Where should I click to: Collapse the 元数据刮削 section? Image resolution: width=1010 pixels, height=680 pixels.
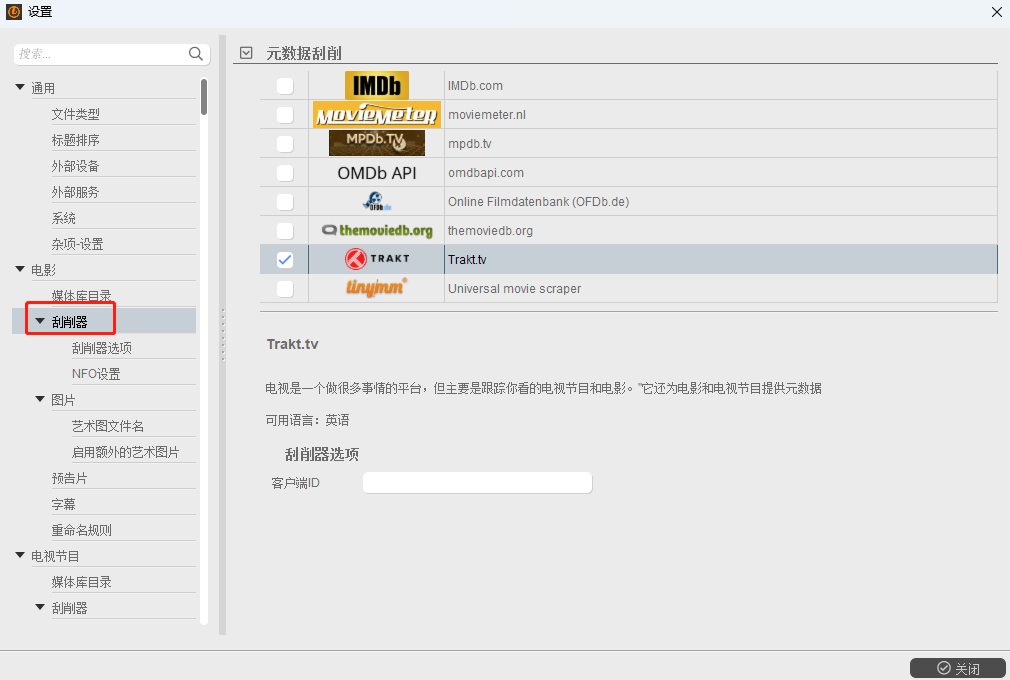246,53
